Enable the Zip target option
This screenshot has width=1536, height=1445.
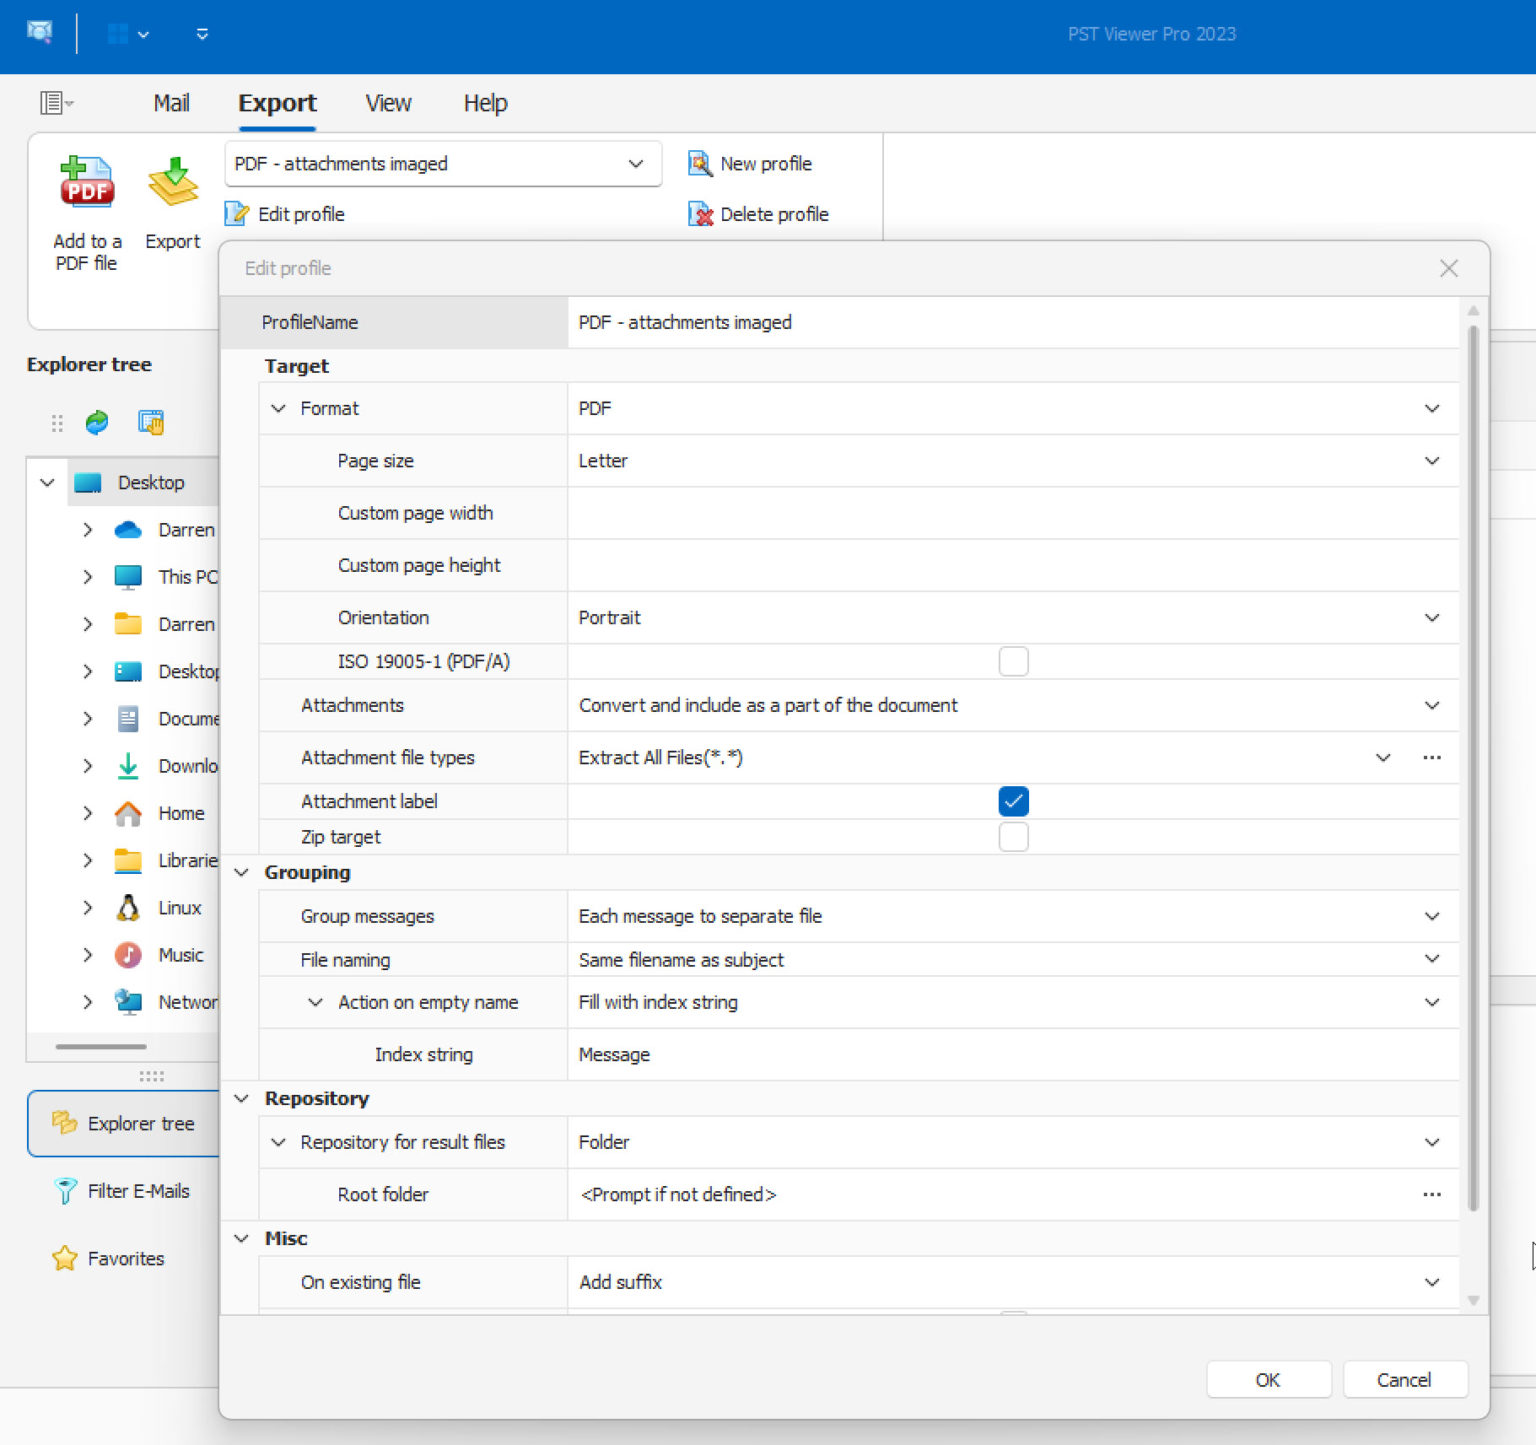(x=1013, y=837)
